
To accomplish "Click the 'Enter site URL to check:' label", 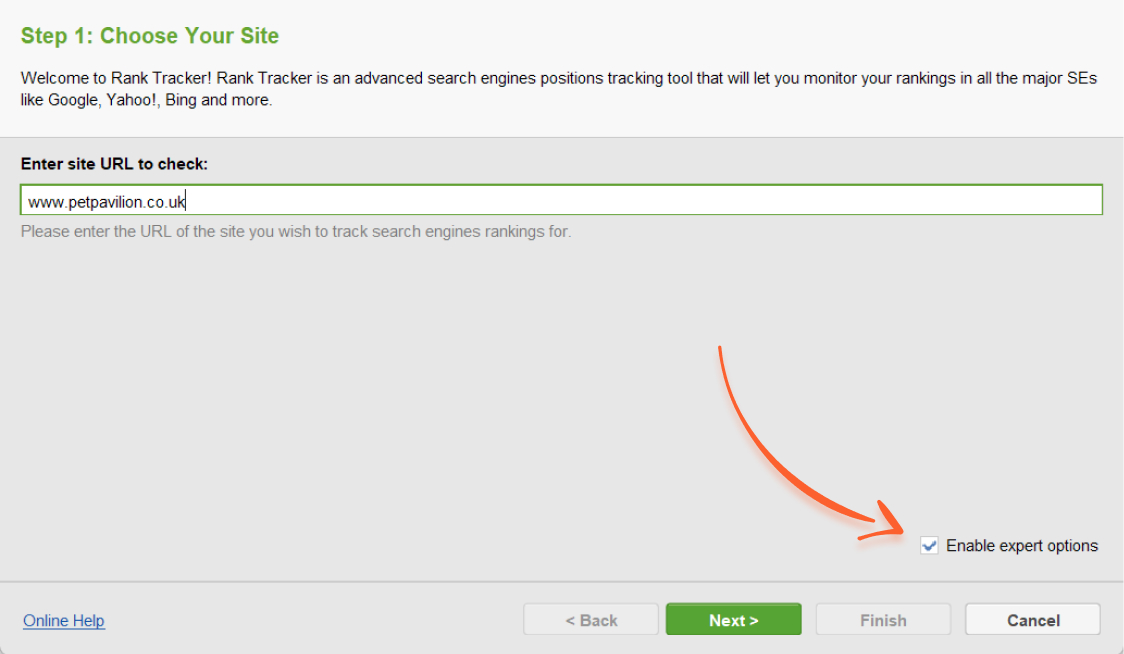I will 114,164.
